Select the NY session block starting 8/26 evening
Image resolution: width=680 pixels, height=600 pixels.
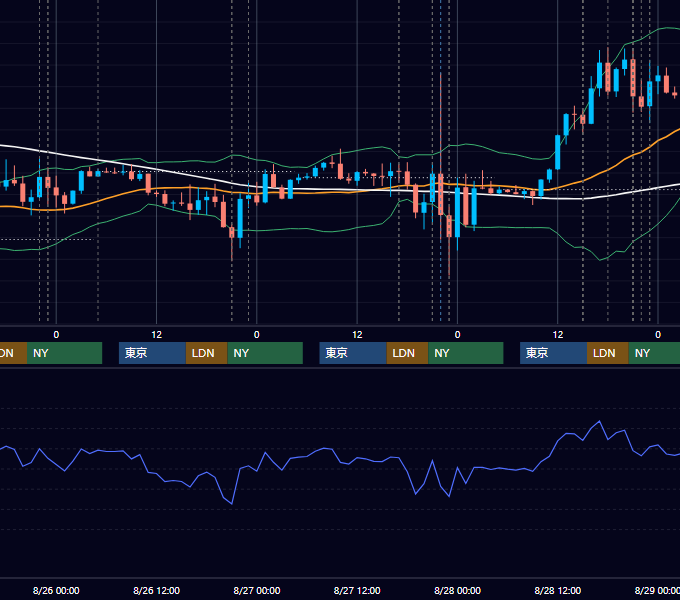pyautogui.click(x=265, y=353)
